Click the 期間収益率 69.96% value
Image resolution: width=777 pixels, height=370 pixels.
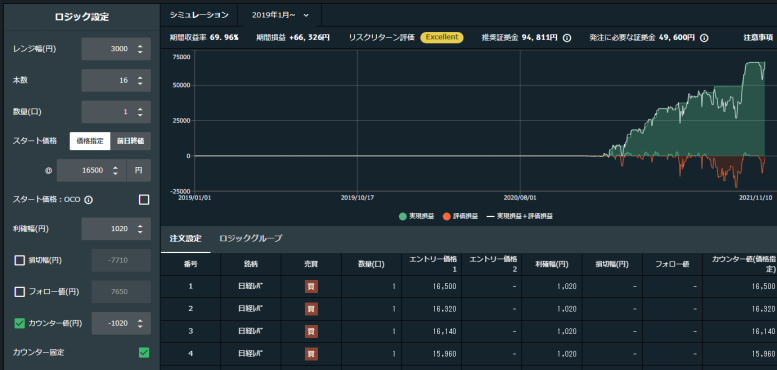pyautogui.click(x=224, y=38)
